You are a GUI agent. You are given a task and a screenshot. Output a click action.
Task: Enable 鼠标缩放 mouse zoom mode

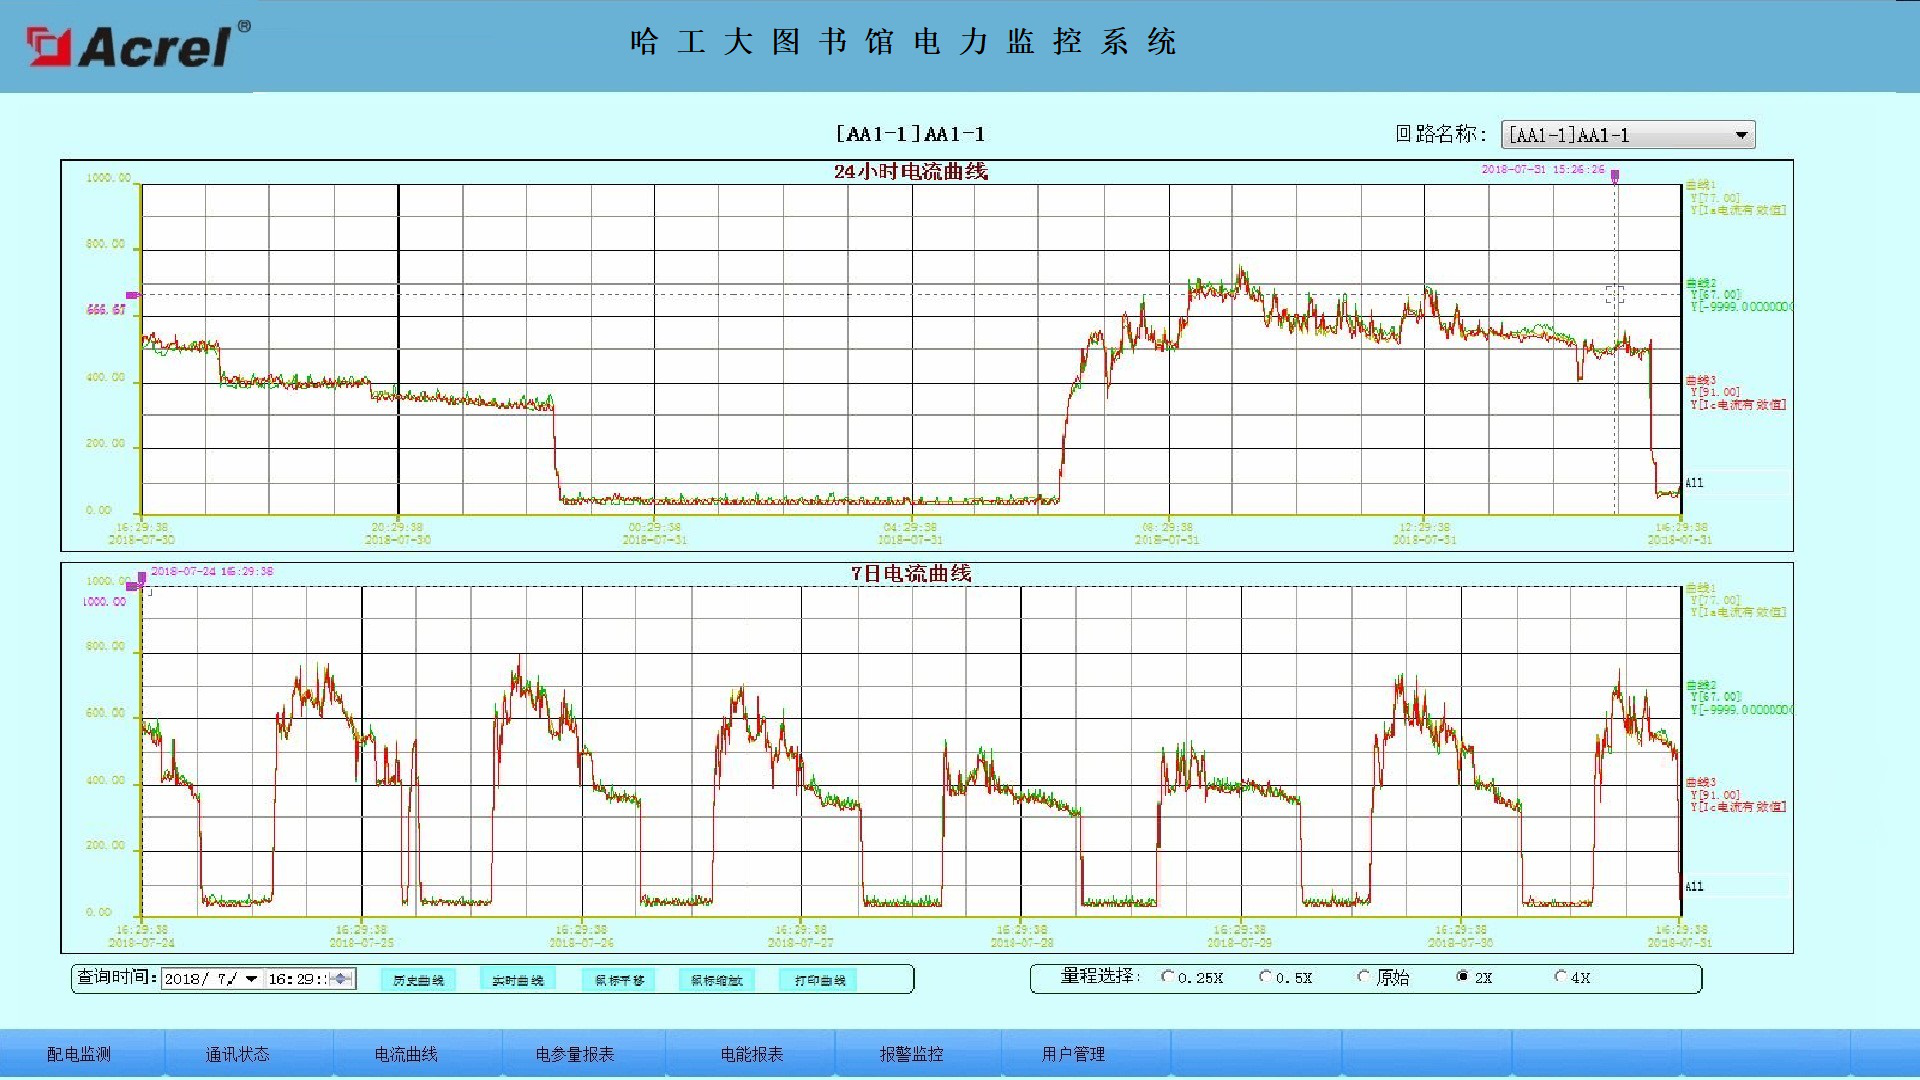pyautogui.click(x=716, y=980)
